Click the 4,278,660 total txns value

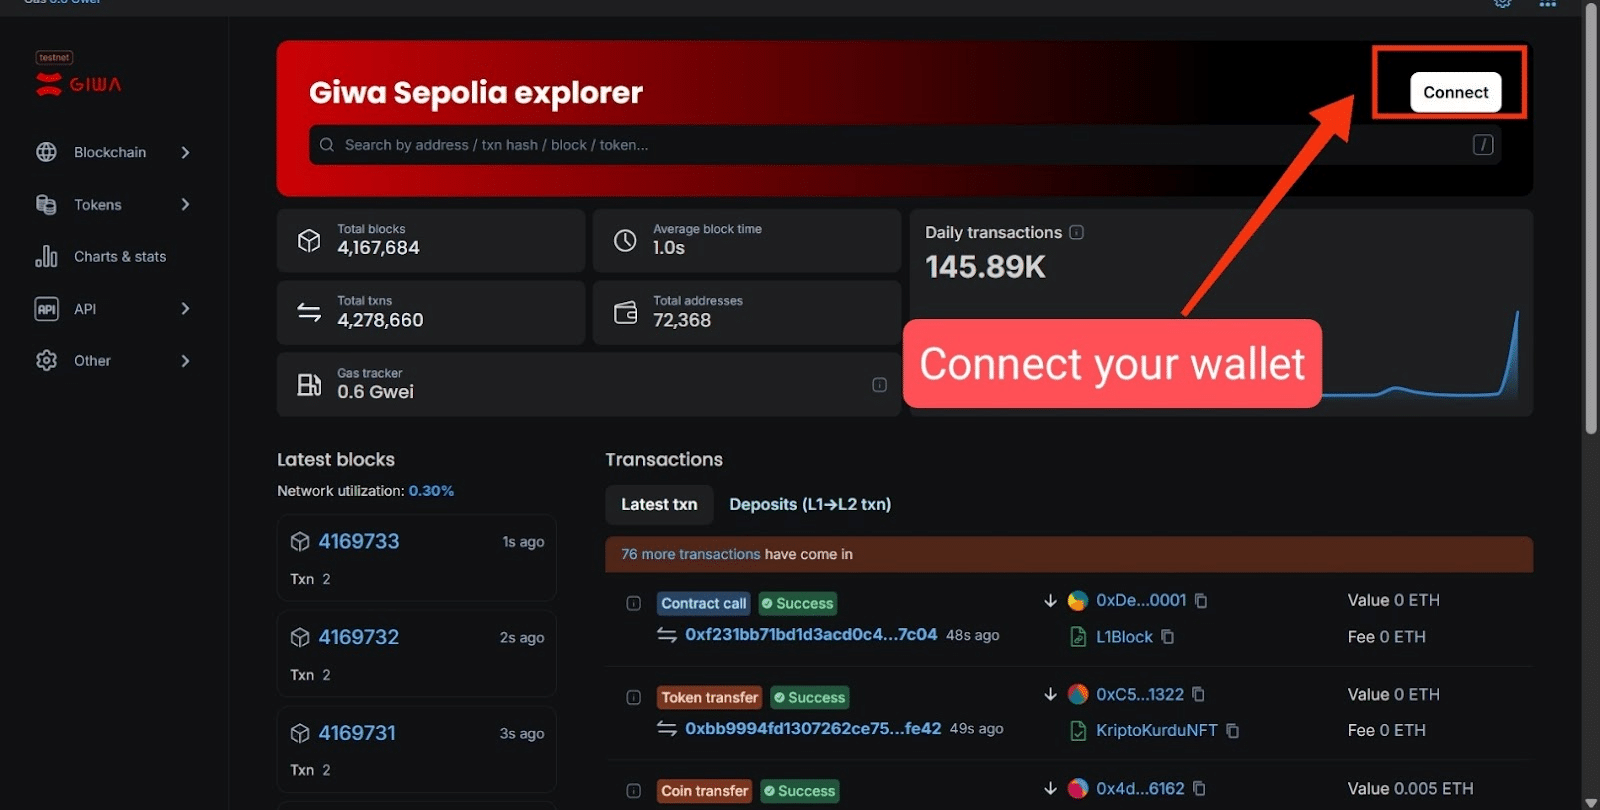(380, 320)
